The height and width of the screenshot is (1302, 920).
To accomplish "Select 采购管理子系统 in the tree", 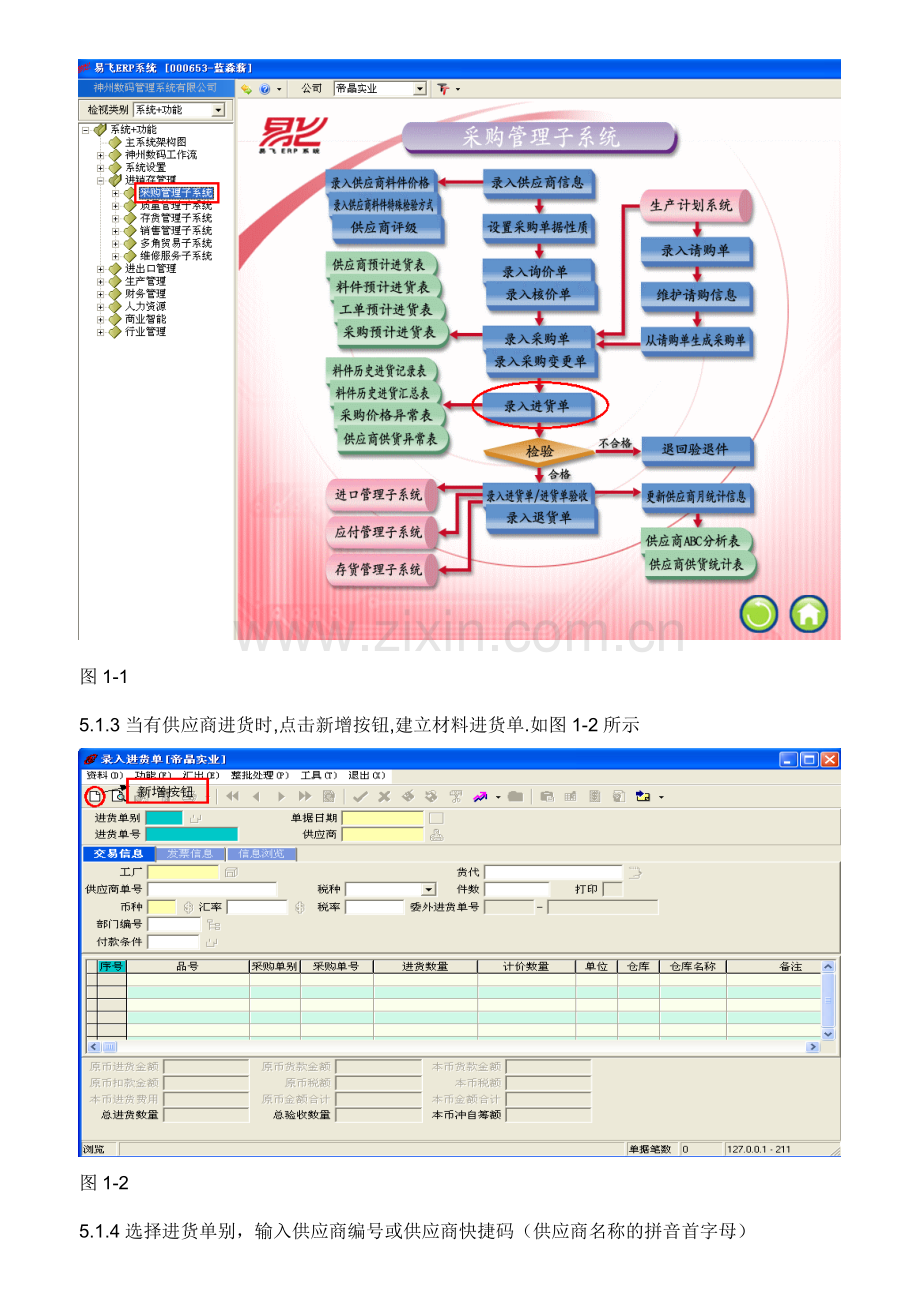I will pos(176,193).
